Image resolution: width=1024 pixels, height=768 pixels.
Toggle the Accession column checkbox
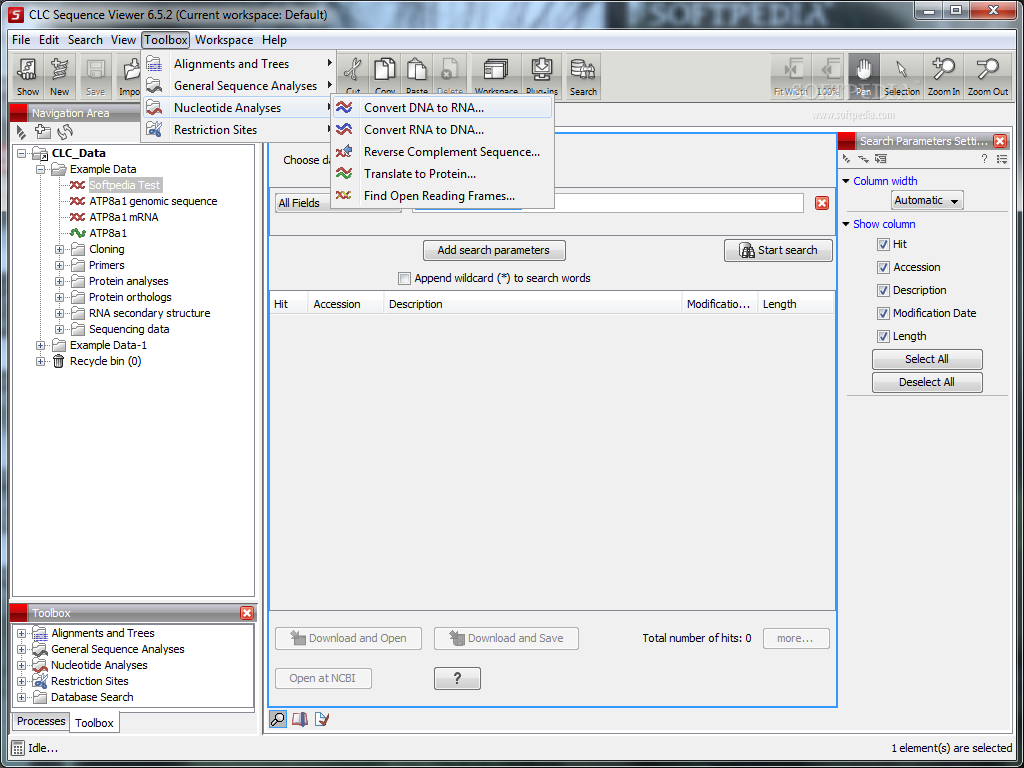click(883, 267)
